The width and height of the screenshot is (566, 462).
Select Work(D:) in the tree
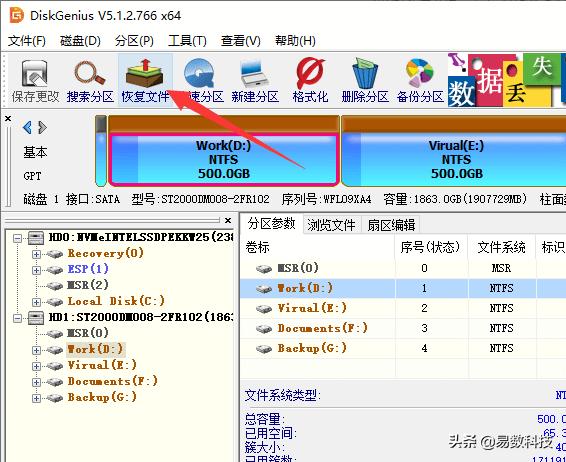click(96, 349)
